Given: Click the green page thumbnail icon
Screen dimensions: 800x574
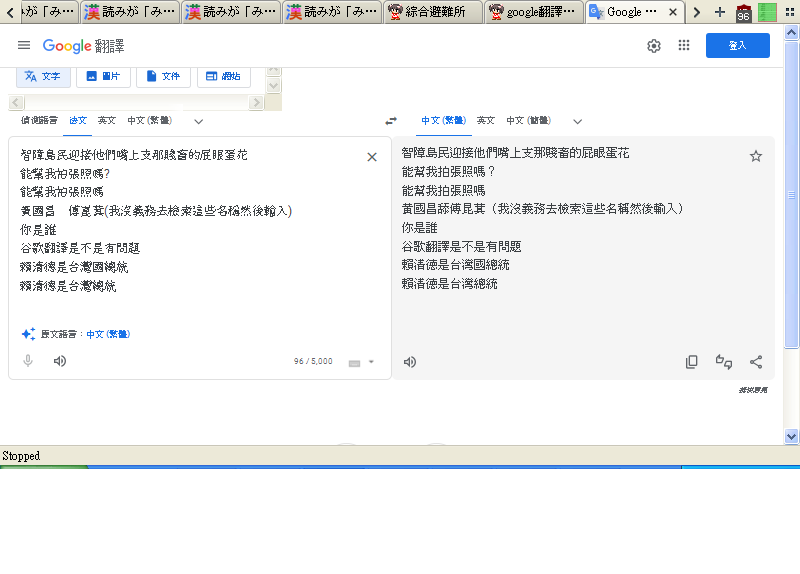Looking at the screenshot, I should tap(767, 12).
